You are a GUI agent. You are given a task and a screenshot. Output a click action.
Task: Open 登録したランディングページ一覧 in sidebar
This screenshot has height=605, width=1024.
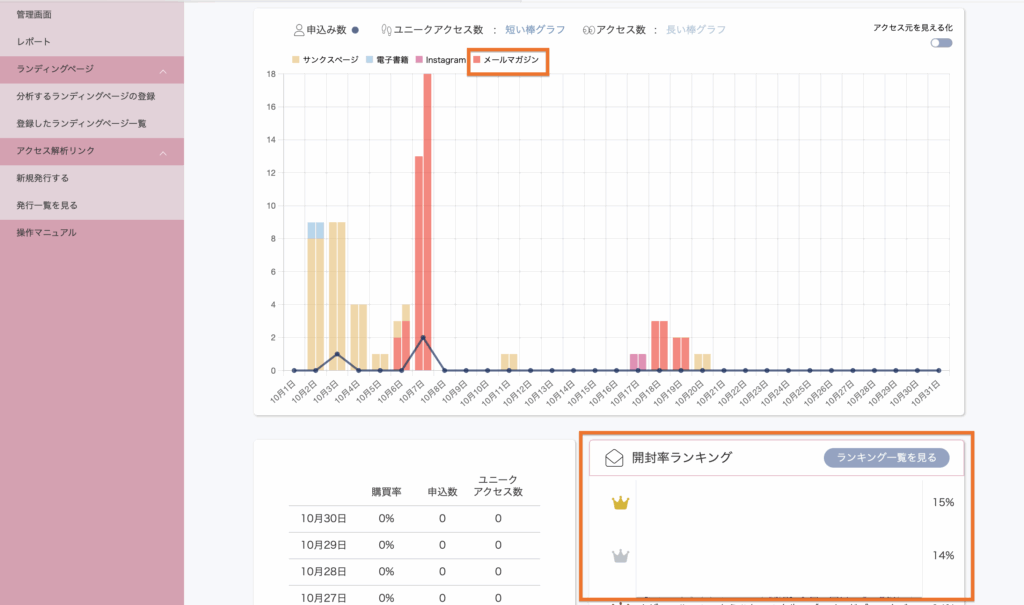(x=81, y=124)
